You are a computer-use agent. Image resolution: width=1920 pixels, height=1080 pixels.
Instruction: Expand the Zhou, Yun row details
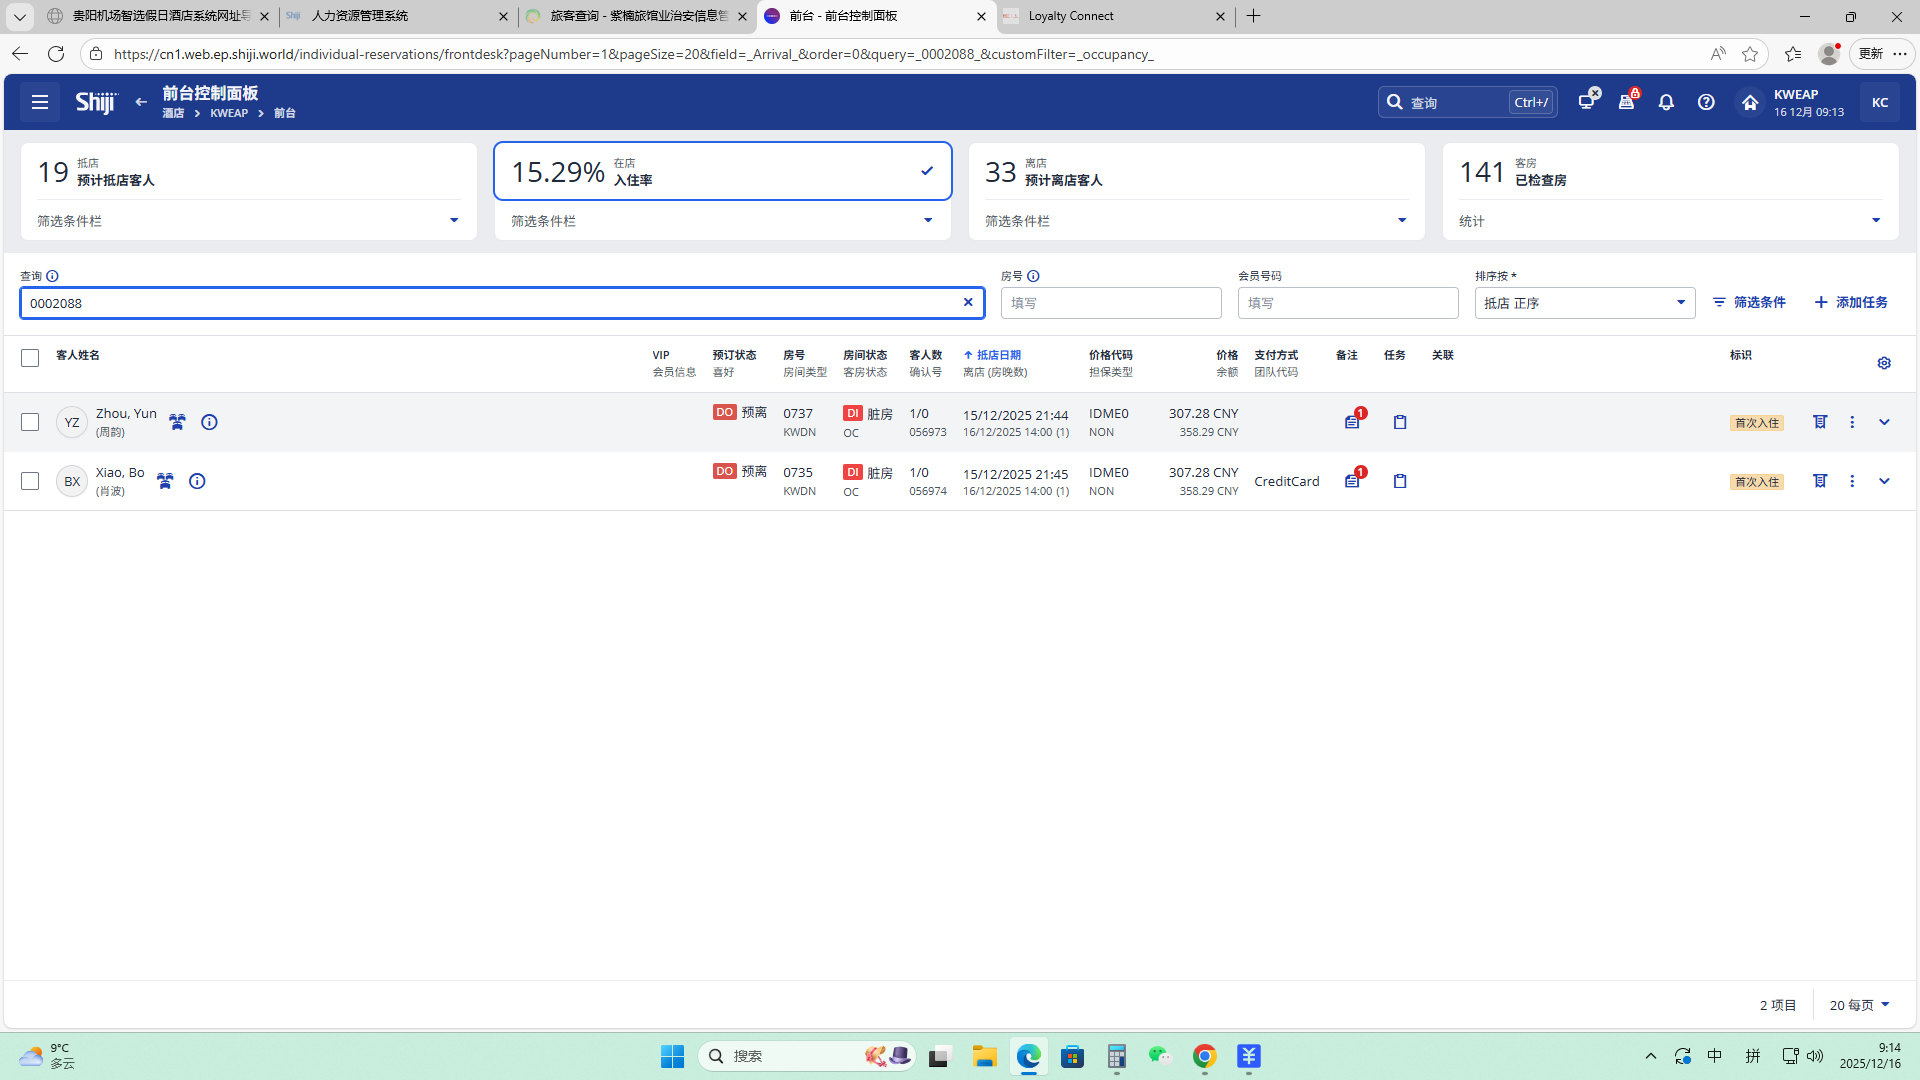click(x=1884, y=422)
